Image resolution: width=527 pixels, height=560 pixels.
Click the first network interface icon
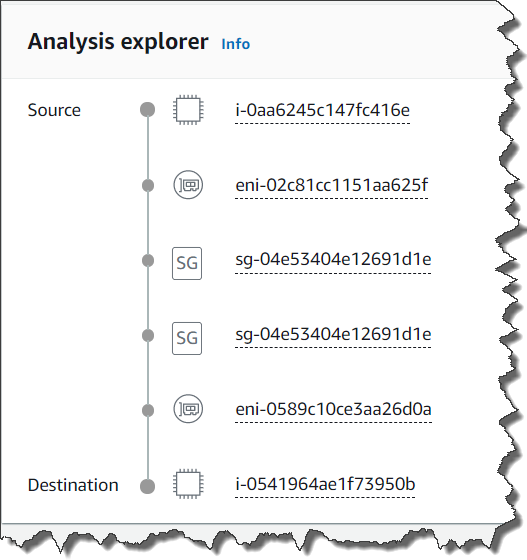click(x=188, y=185)
